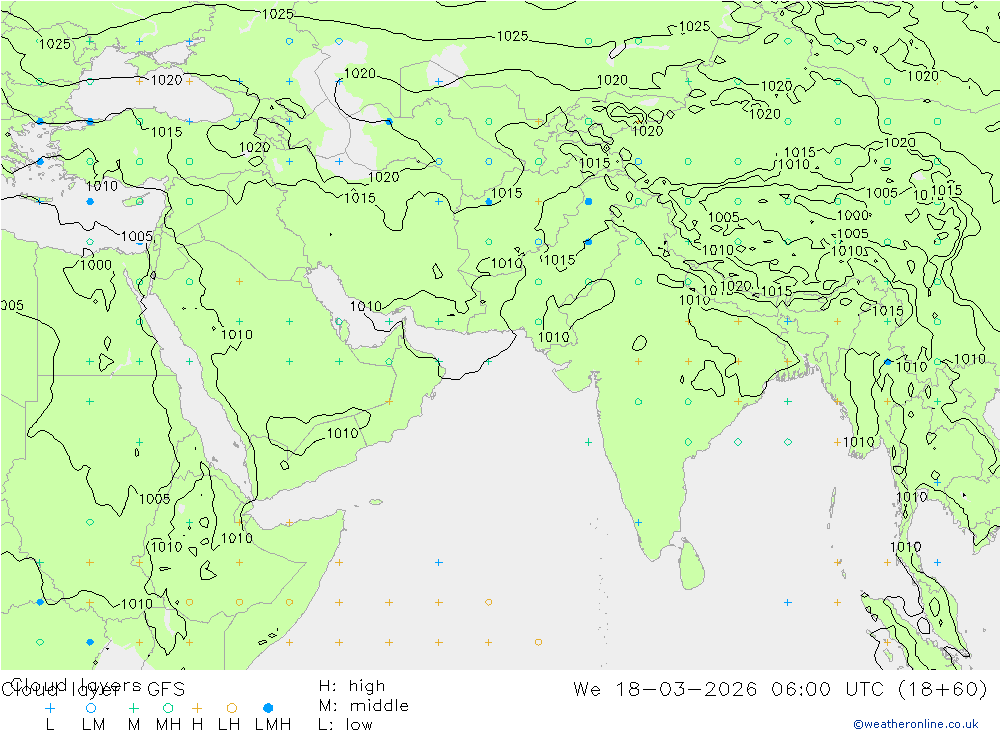The image size is (1000, 733).
Task: Click the forecast date 'We 18-03-2026'
Action: 665,690
